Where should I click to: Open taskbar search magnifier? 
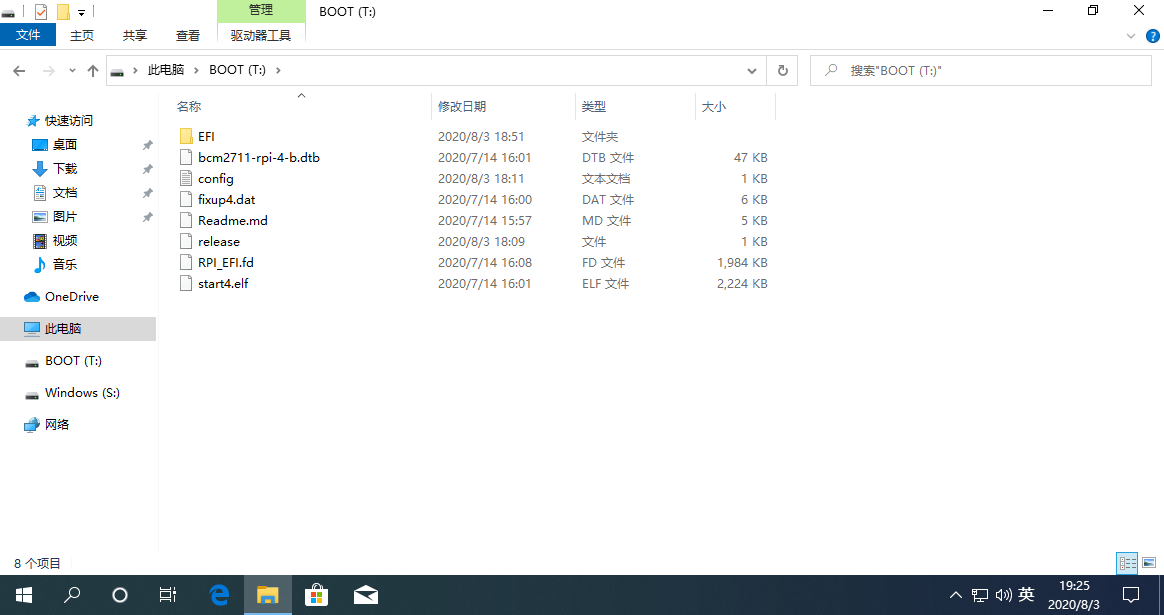pyautogui.click(x=72, y=594)
